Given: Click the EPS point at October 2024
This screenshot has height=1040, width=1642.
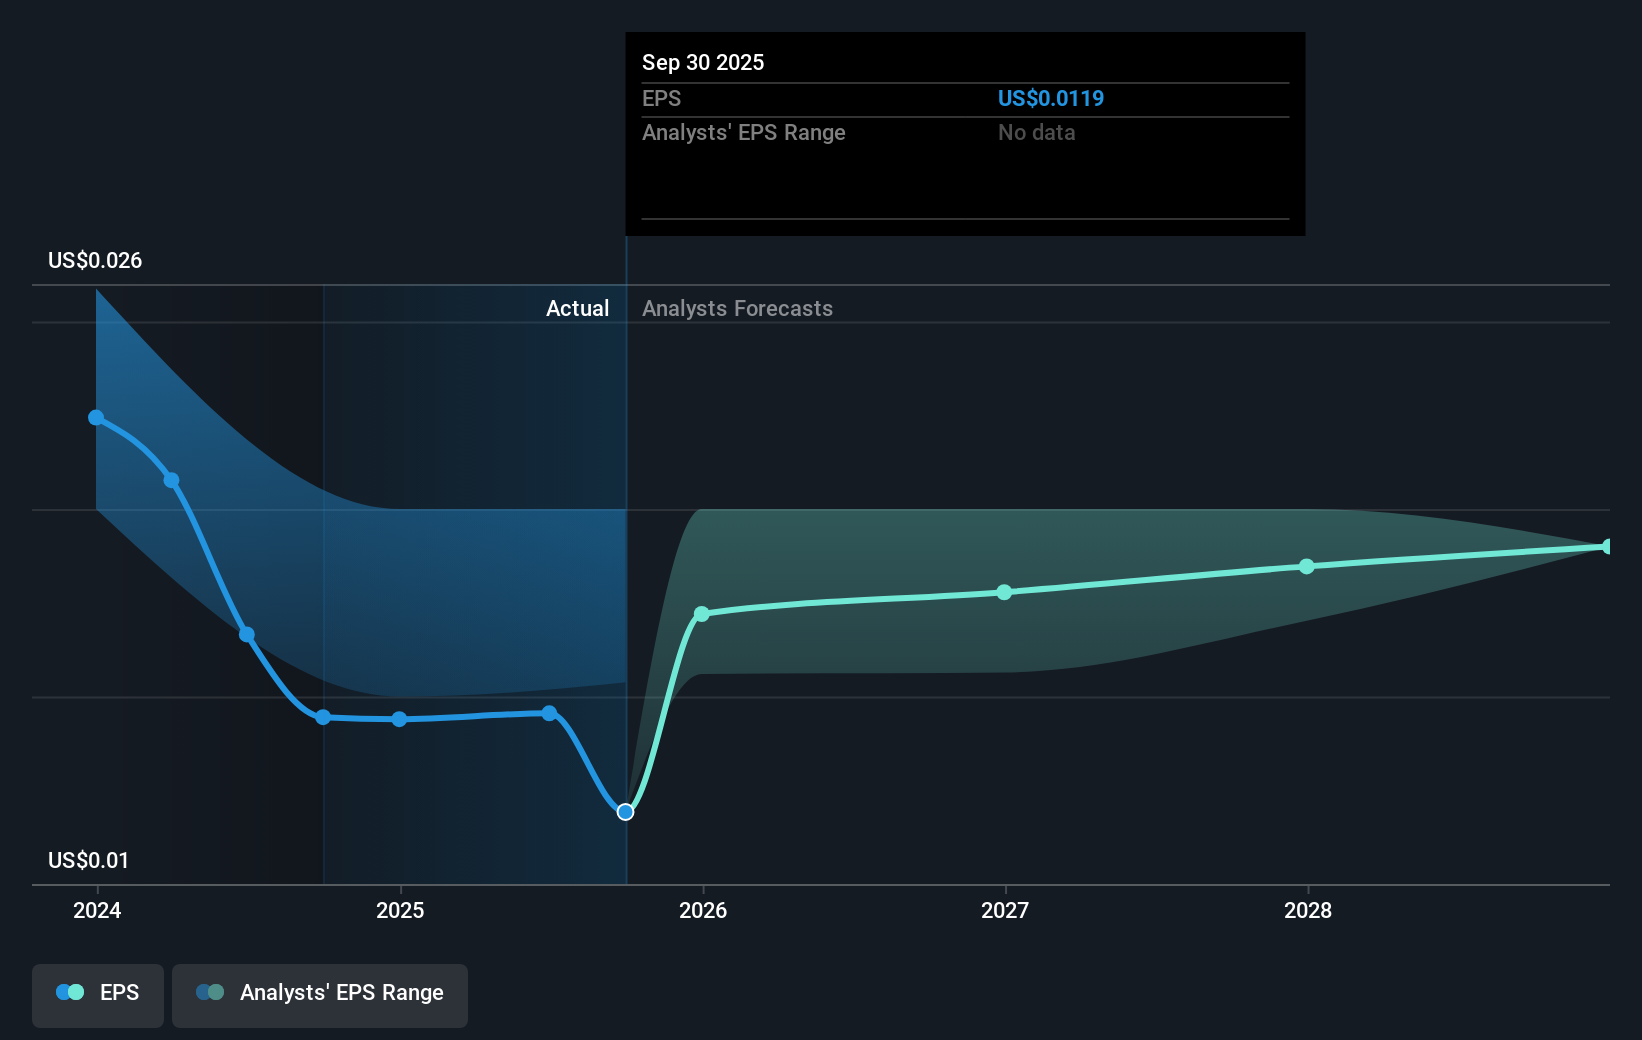Looking at the screenshot, I should coord(323,718).
